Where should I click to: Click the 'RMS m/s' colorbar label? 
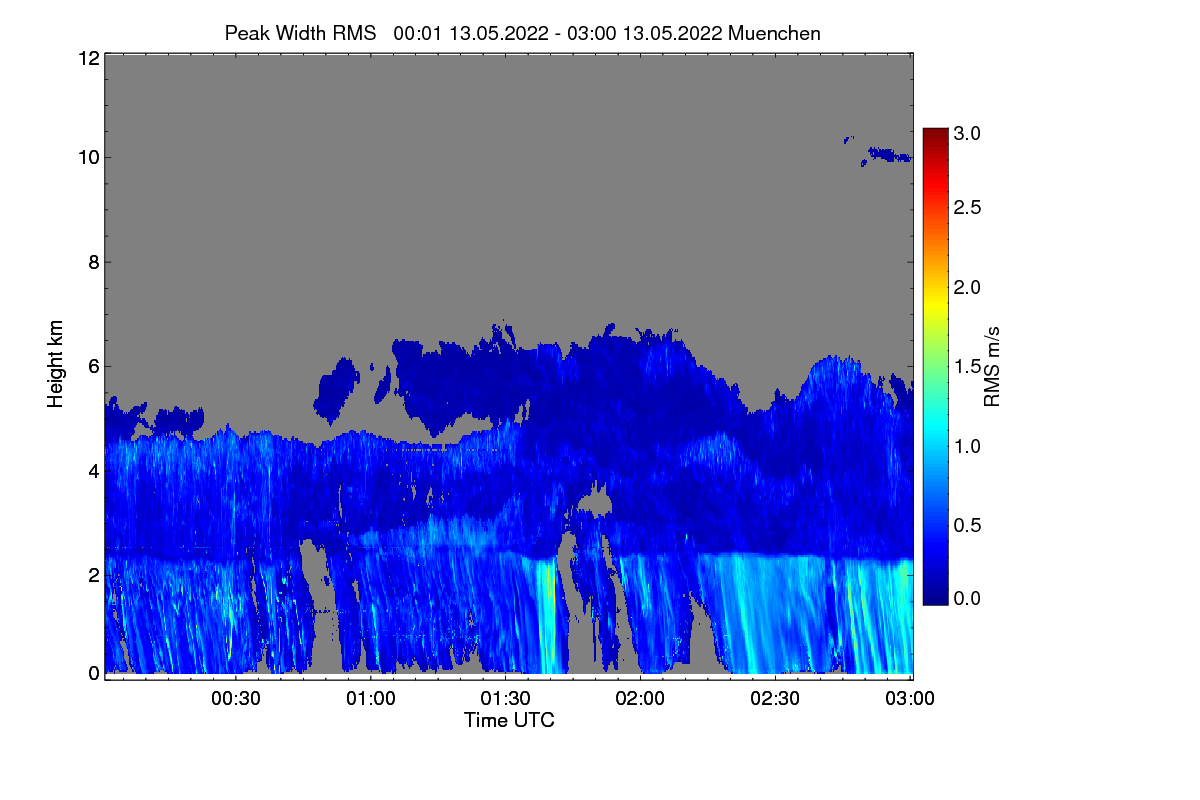click(992, 365)
